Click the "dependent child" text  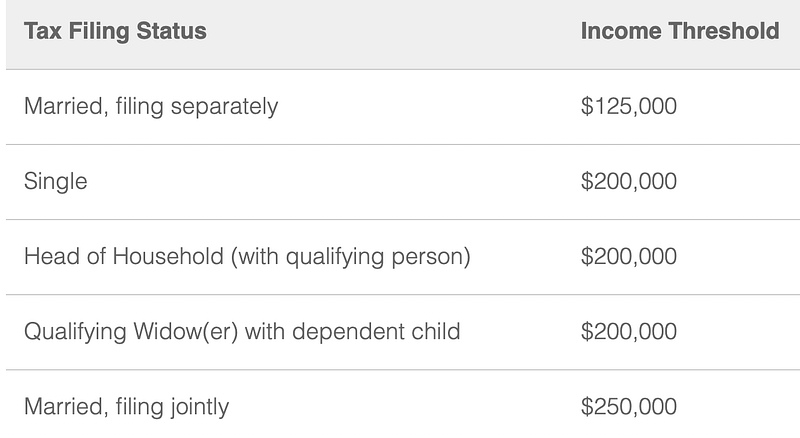[x=376, y=332]
